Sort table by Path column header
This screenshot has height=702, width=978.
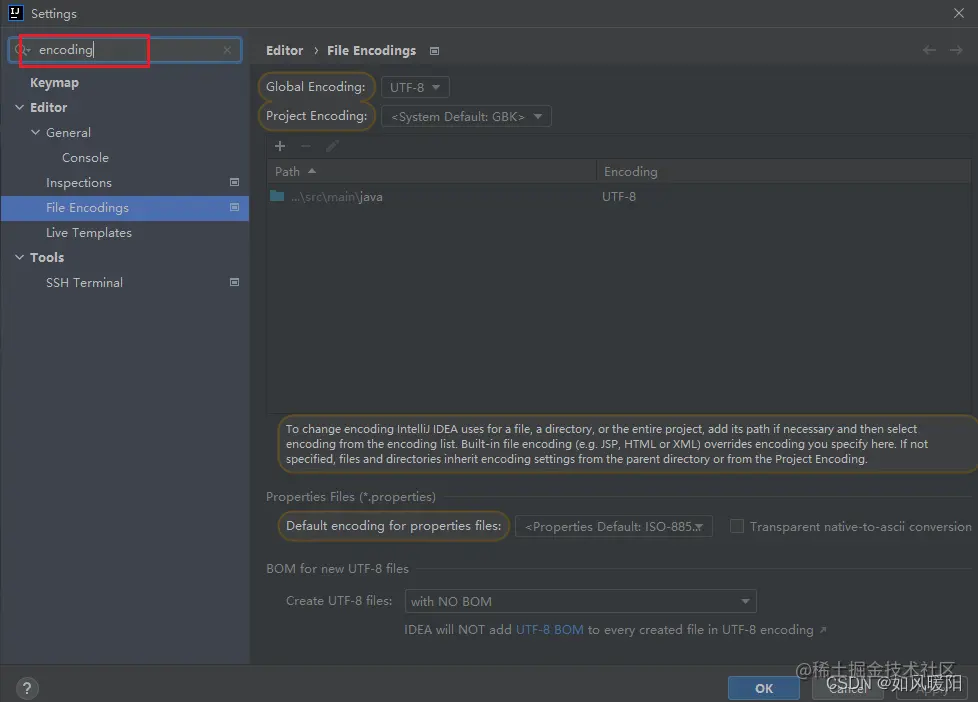432,171
